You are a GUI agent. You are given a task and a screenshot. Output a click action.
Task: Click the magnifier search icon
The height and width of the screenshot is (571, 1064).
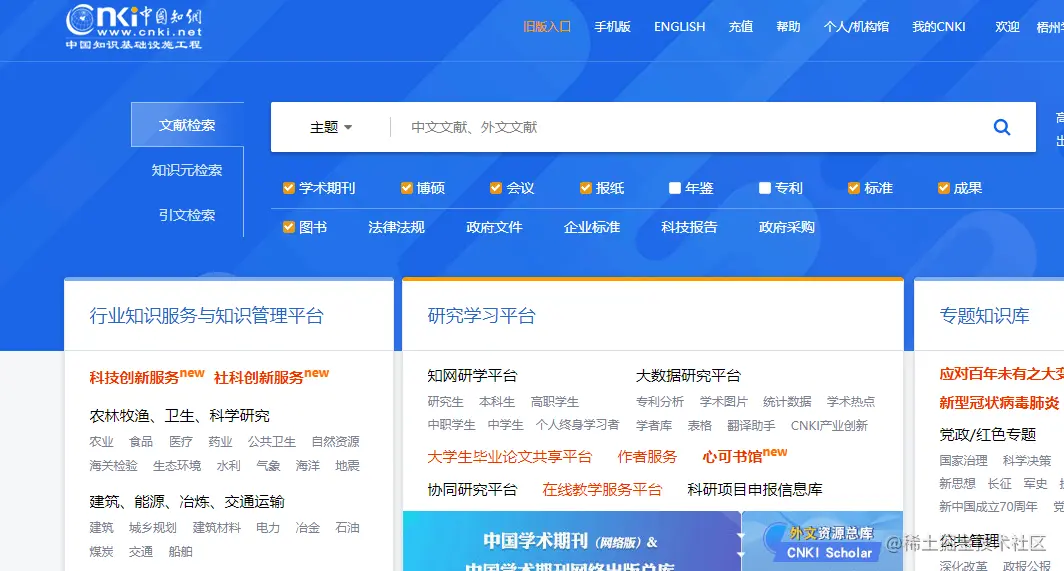[1002, 127]
